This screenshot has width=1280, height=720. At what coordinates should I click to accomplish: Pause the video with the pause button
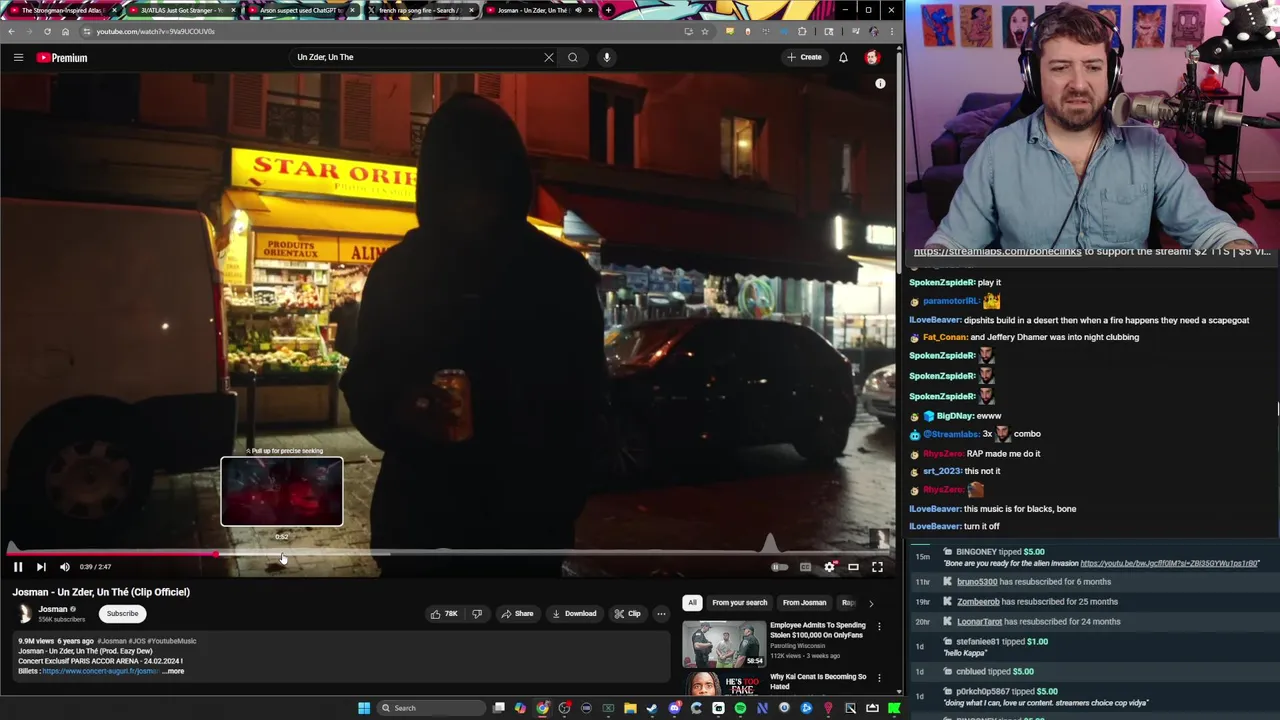(18, 567)
